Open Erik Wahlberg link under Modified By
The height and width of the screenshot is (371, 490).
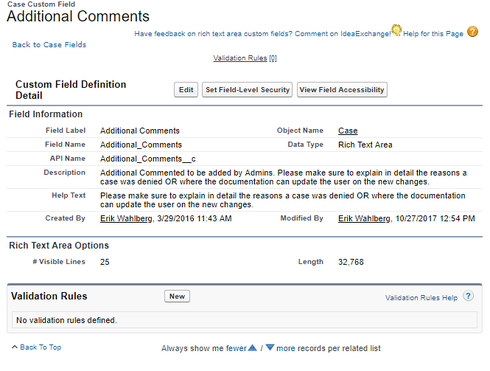click(x=364, y=218)
